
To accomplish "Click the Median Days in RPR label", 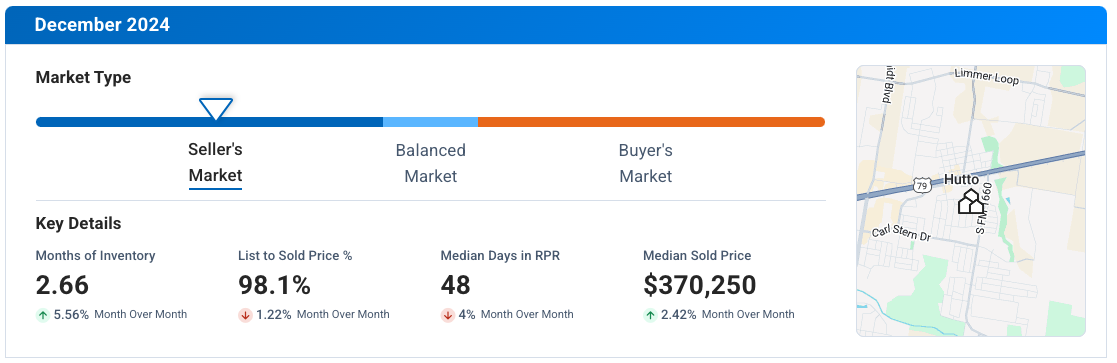I will (x=500, y=256).
